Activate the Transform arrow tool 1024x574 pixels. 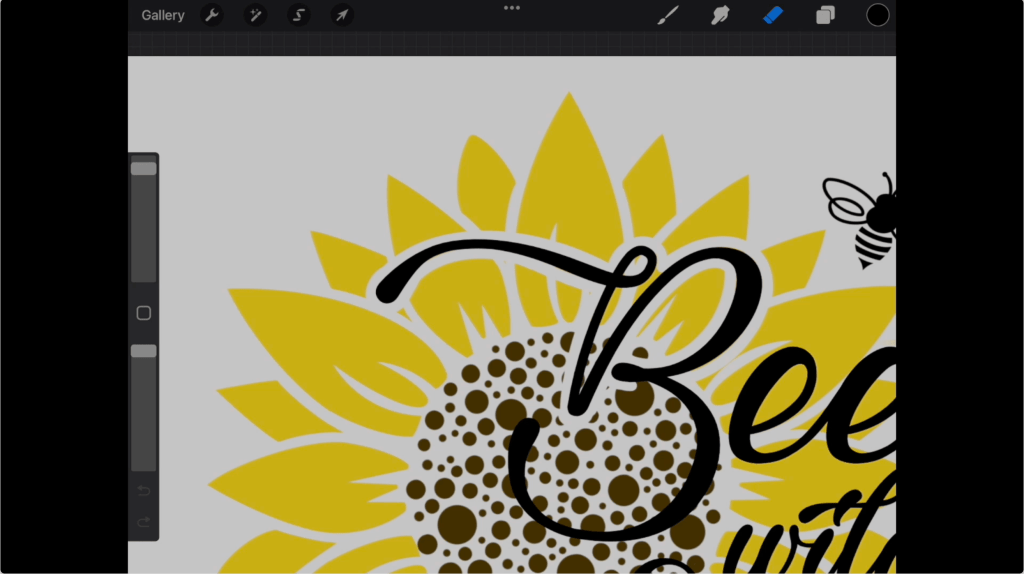click(x=342, y=15)
